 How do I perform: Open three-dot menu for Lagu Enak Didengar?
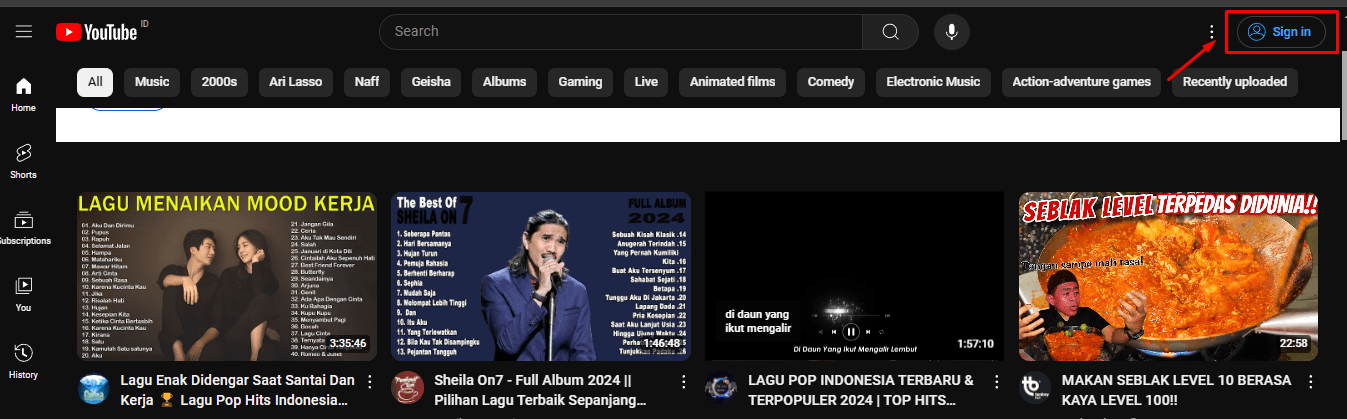(x=370, y=382)
